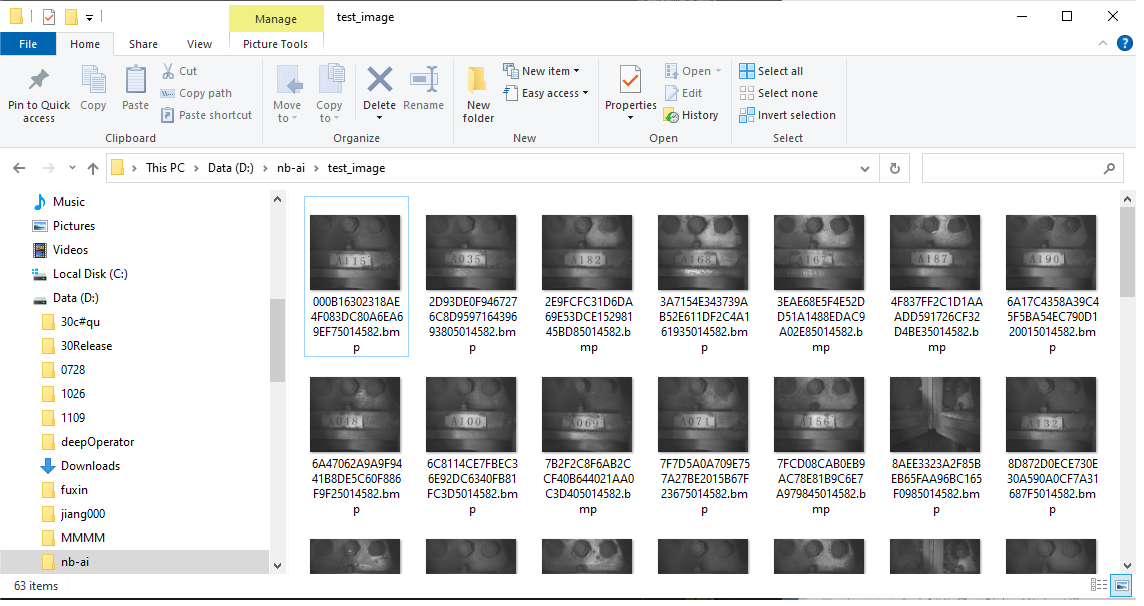Go up one folder level
Image resolution: width=1144 pixels, height=606 pixels.
(93, 168)
